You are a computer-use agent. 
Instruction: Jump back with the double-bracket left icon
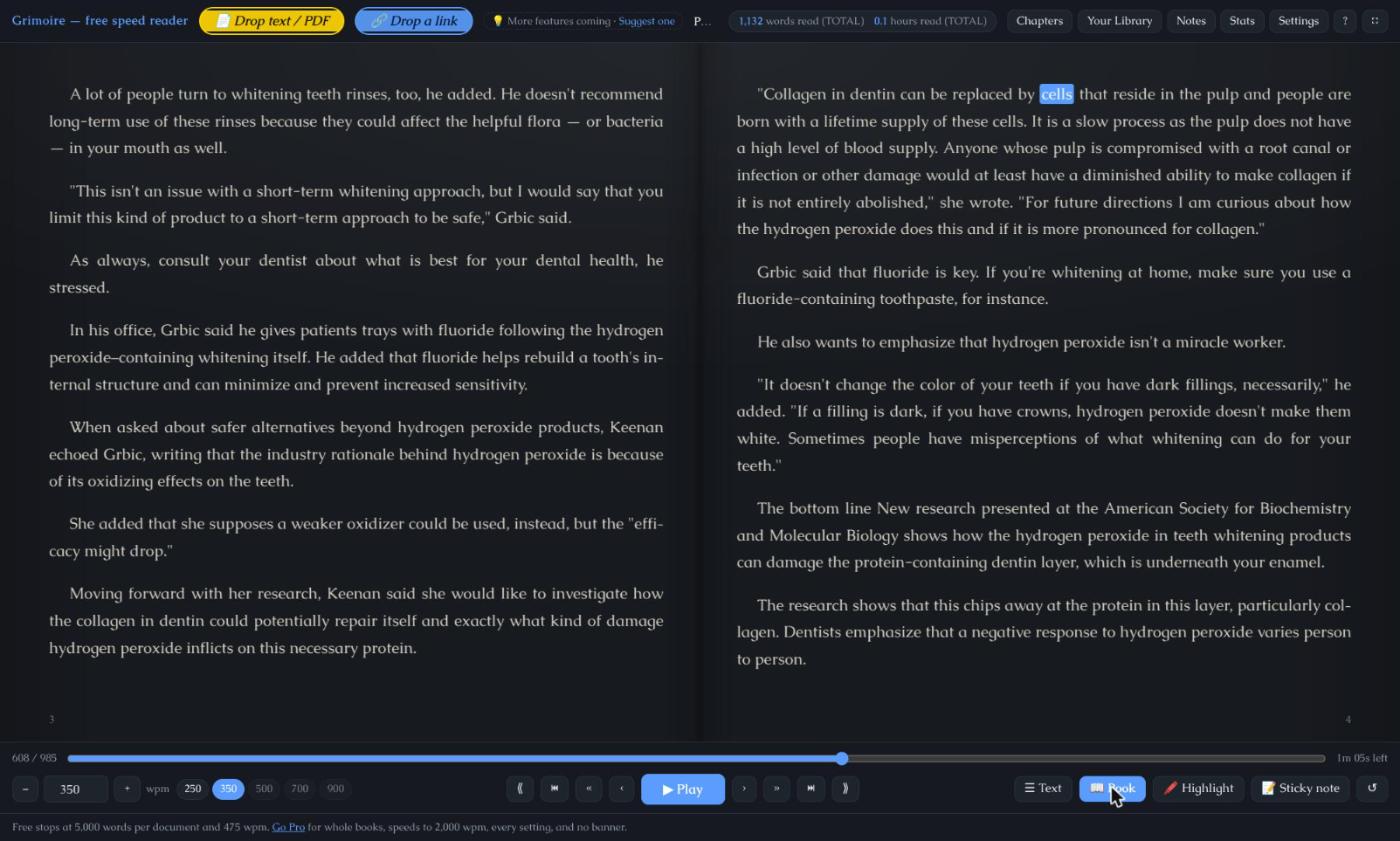(520, 788)
